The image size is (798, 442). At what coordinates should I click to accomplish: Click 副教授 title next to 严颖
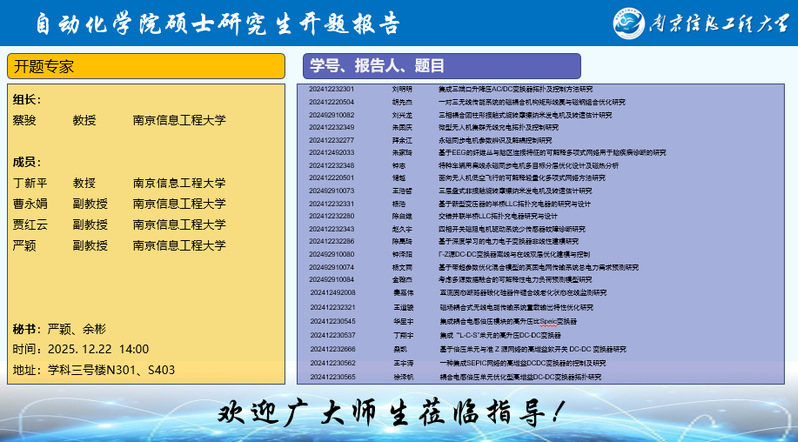point(90,245)
